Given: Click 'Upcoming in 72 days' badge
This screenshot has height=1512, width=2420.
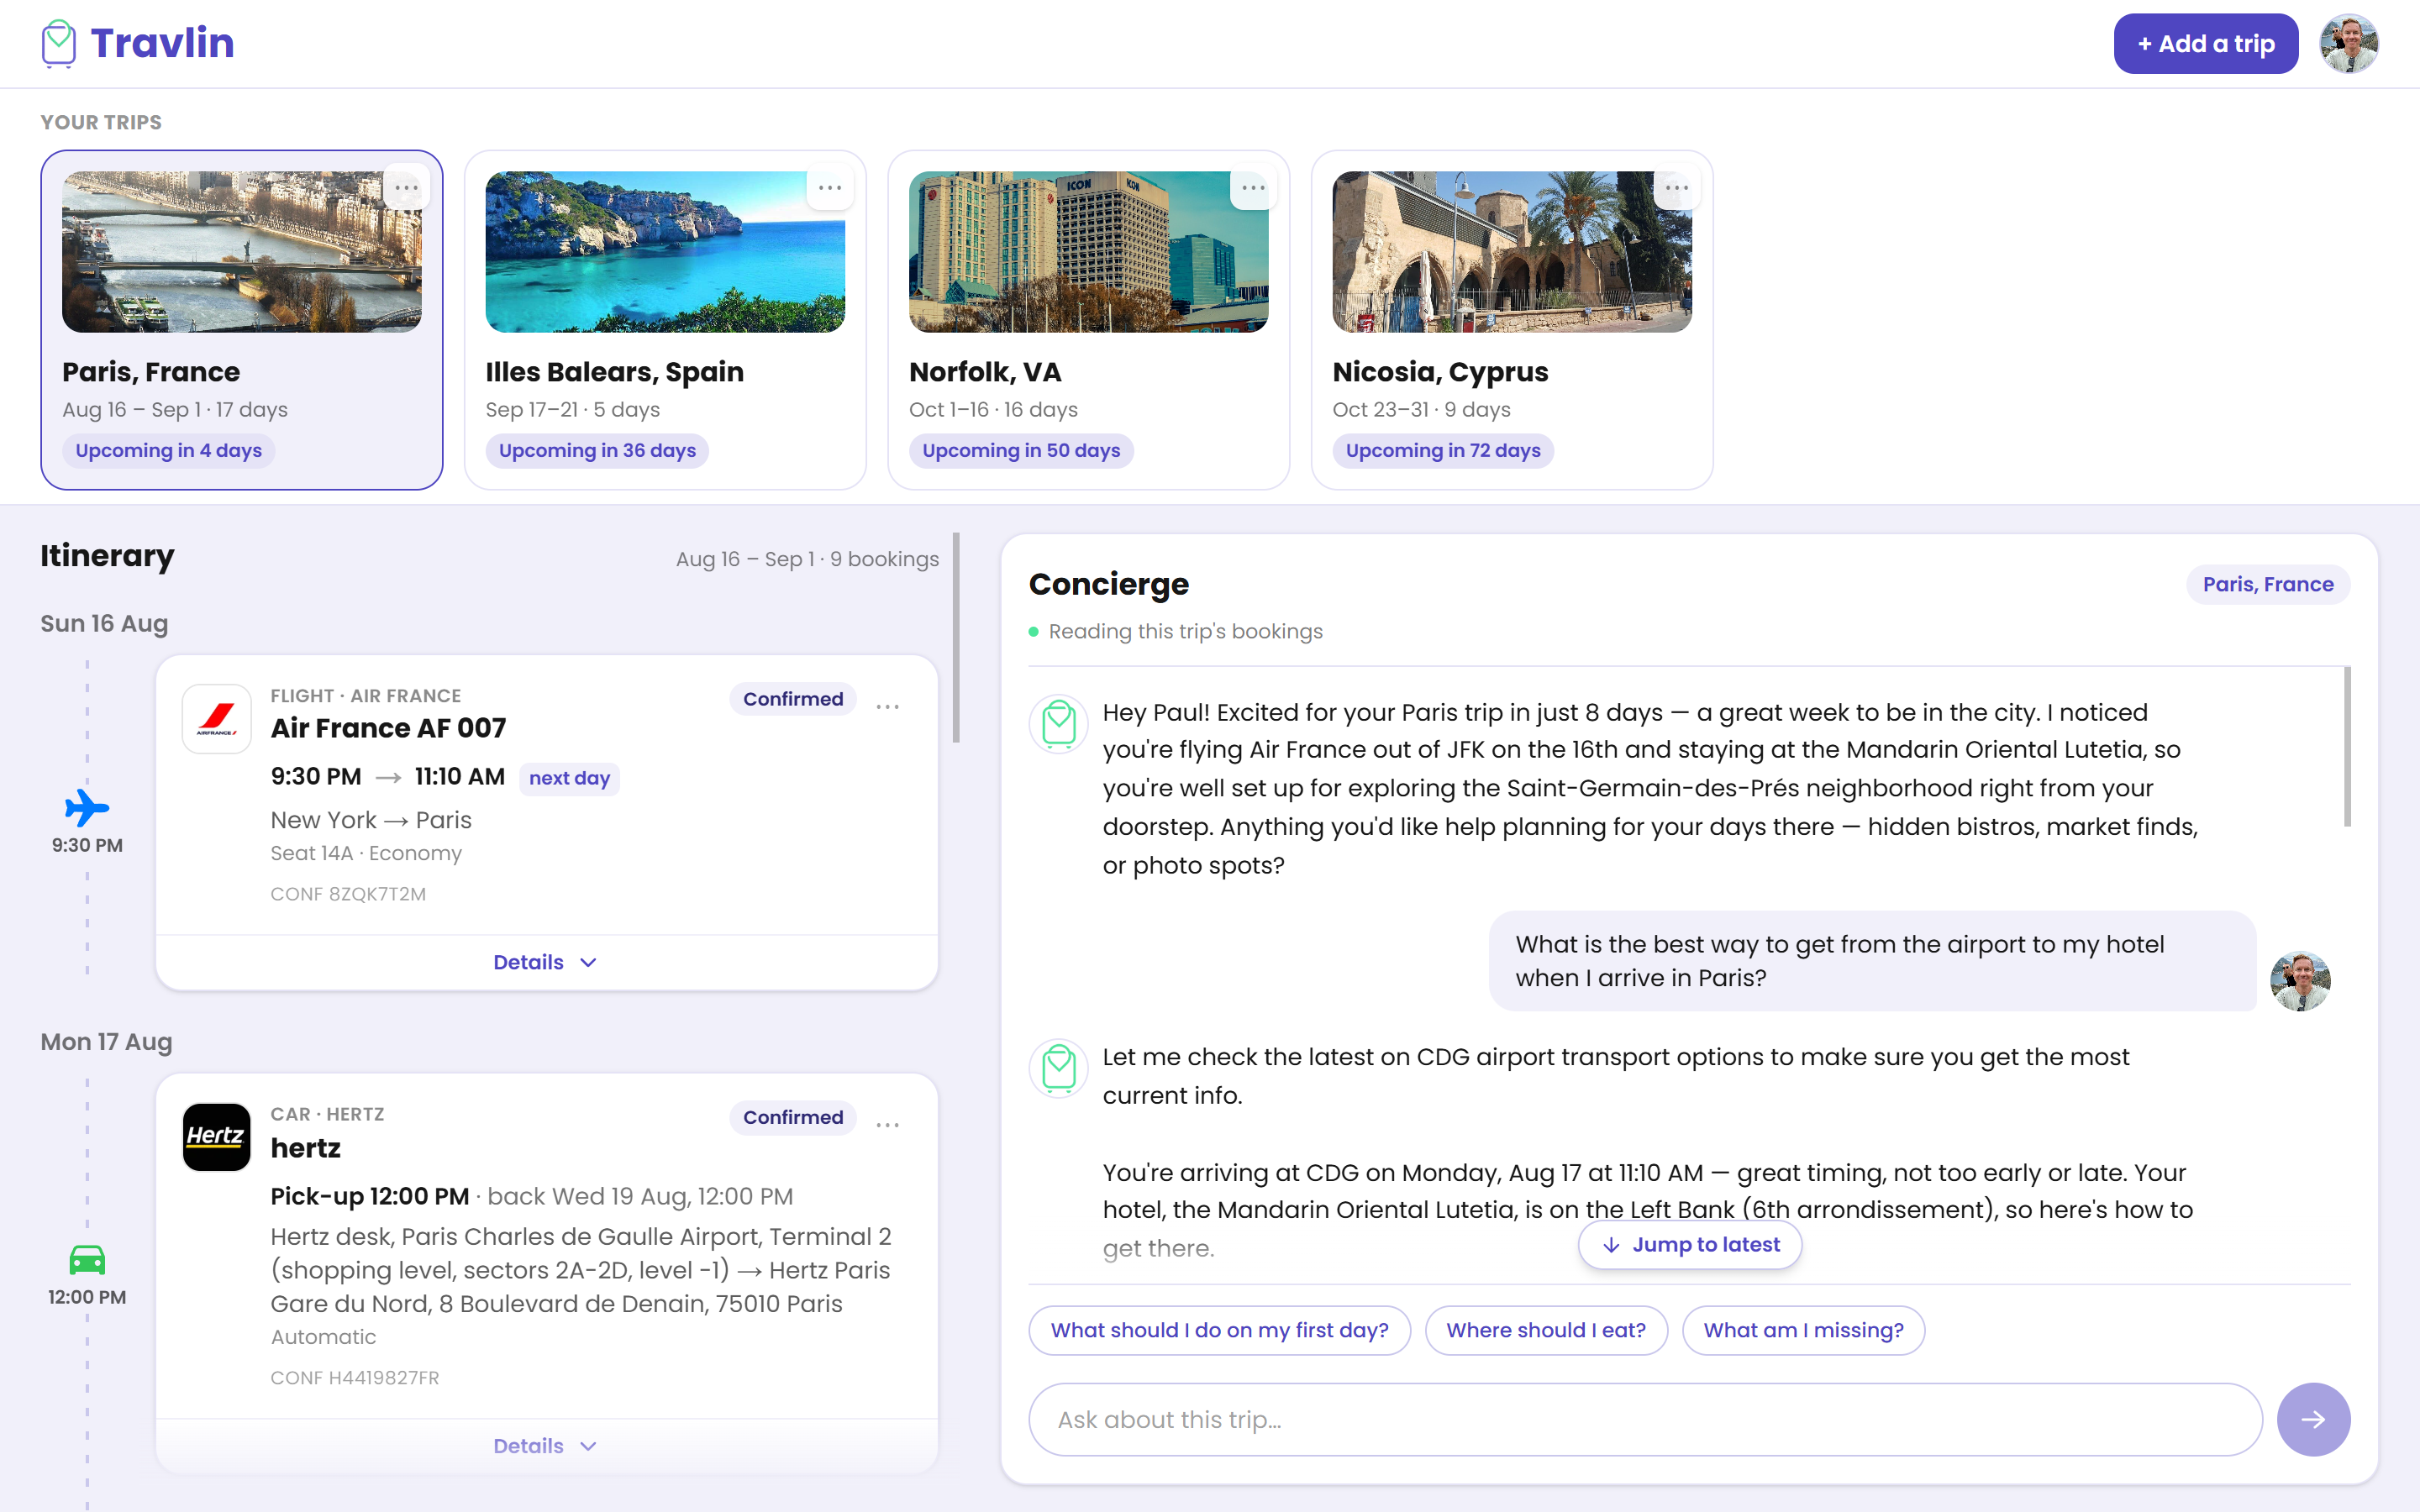Looking at the screenshot, I should click(1443, 451).
